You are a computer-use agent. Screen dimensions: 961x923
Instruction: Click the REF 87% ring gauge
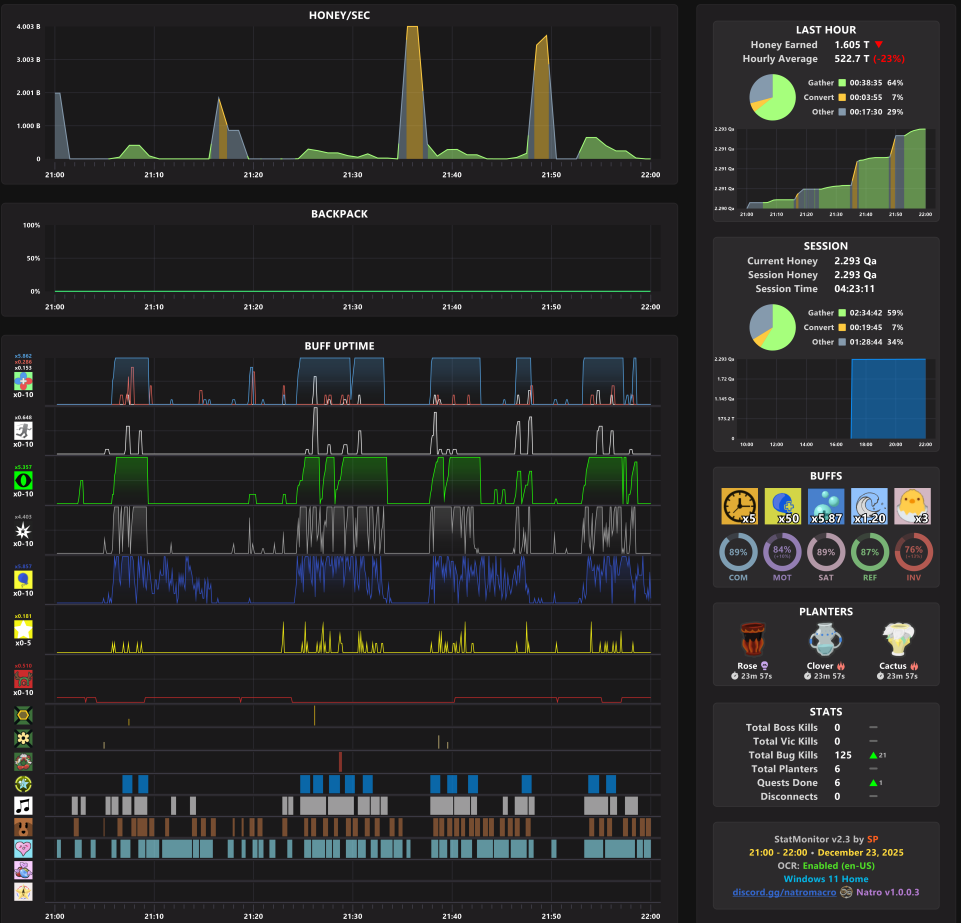[x=870, y=552]
